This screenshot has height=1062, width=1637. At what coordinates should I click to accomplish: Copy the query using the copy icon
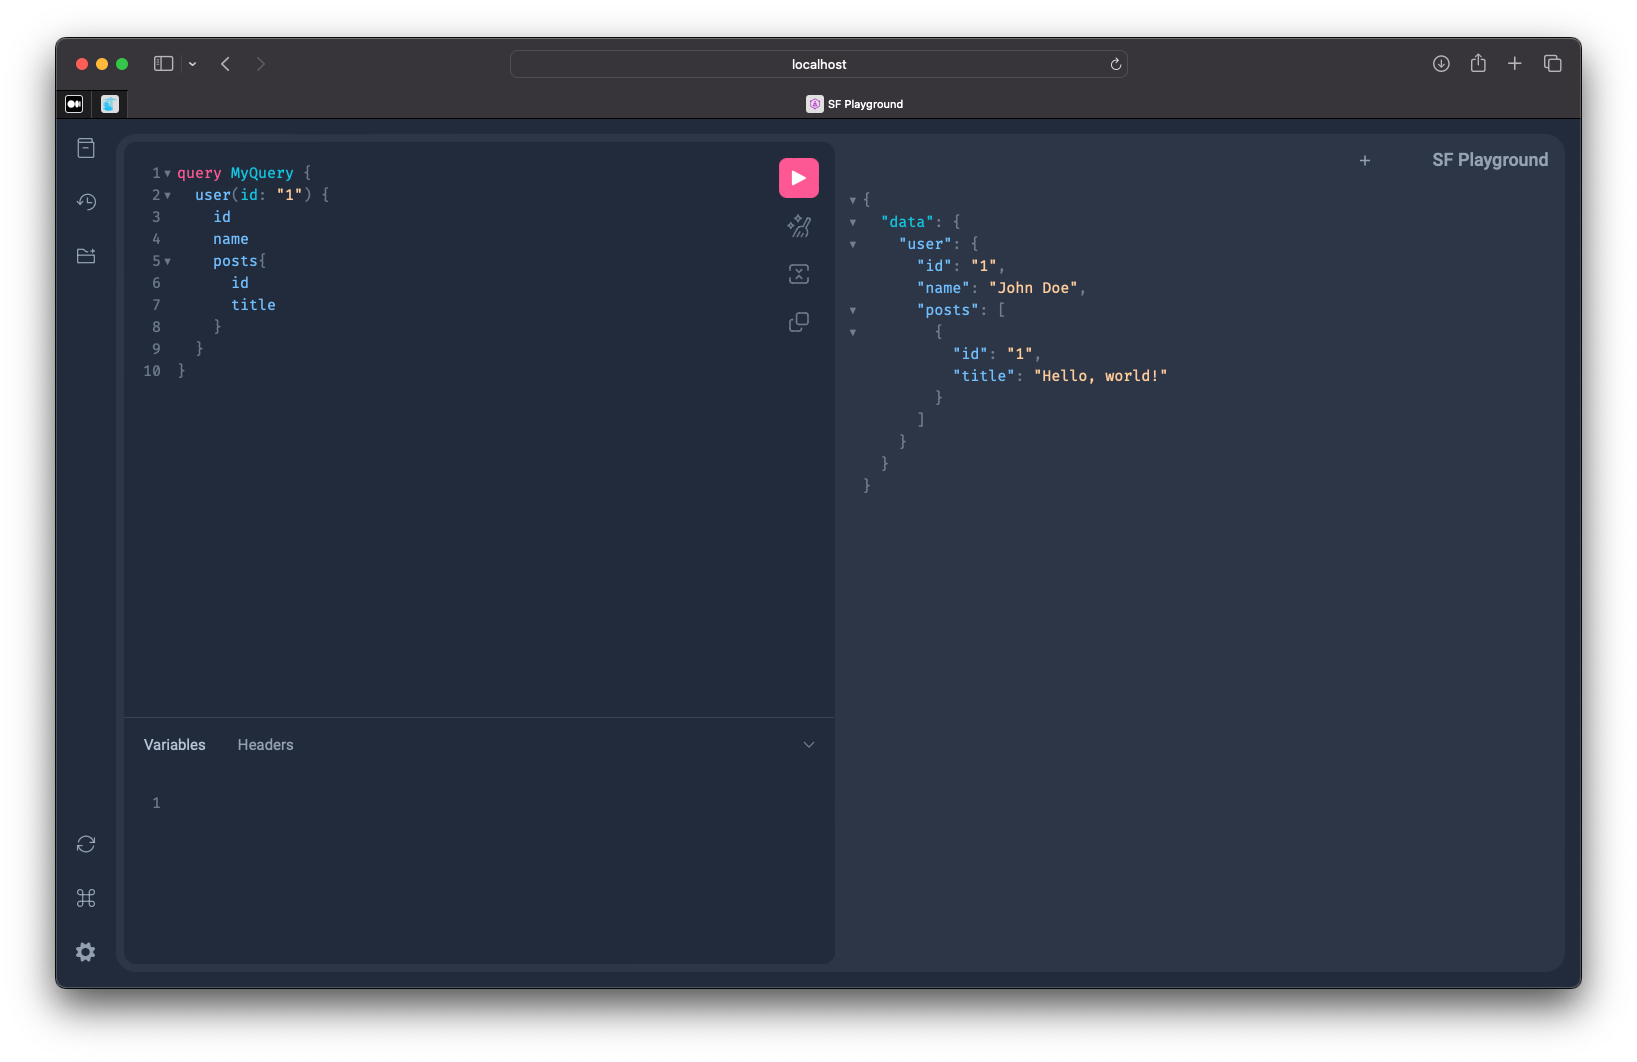pyautogui.click(x=798, y=322)
